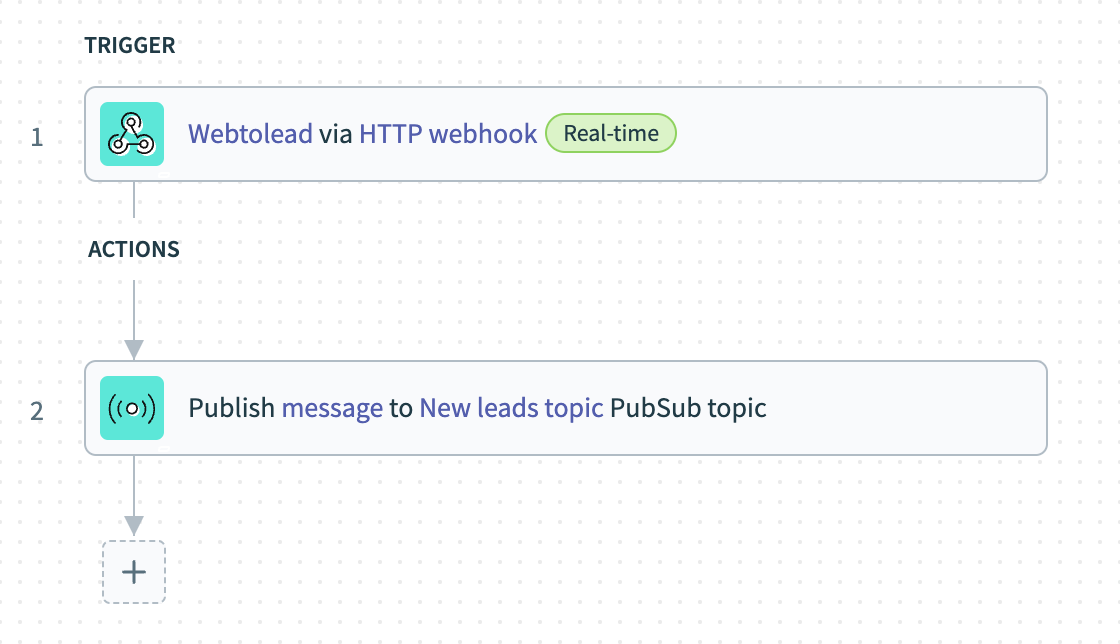The image size is (1120, 644).
Task: Click the PubSub broadcast icon
Action: 132,408
